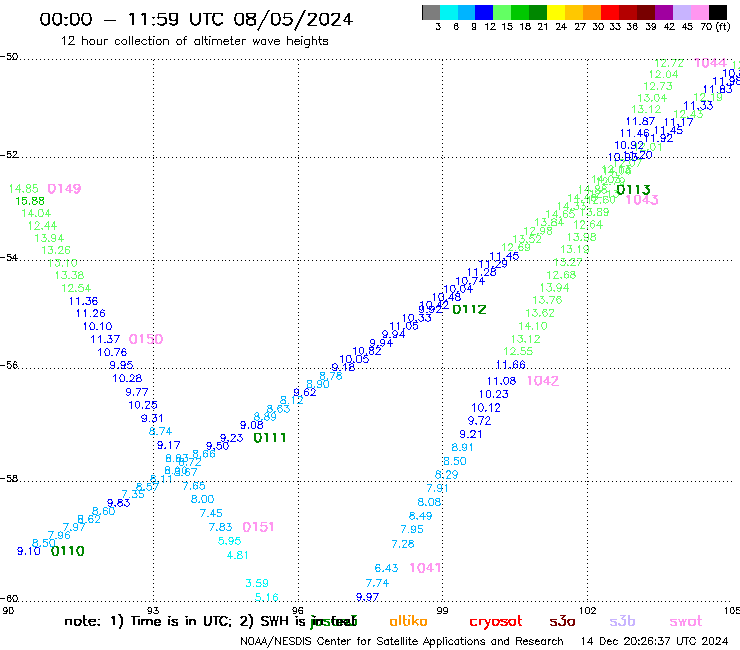Click the latitude axis label -54
Screen dimensions: 740x650
pos(9,257)
